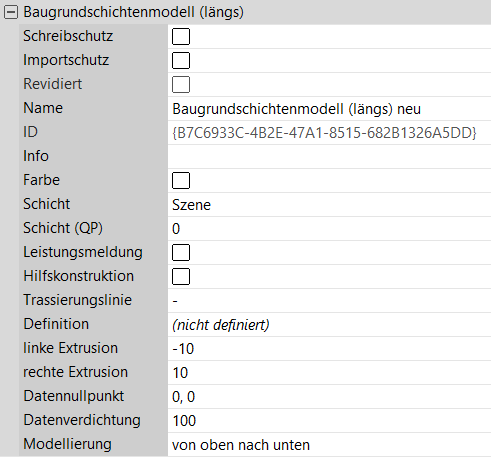
Task: Select the Modellierung property label
Action: [67, 444]
